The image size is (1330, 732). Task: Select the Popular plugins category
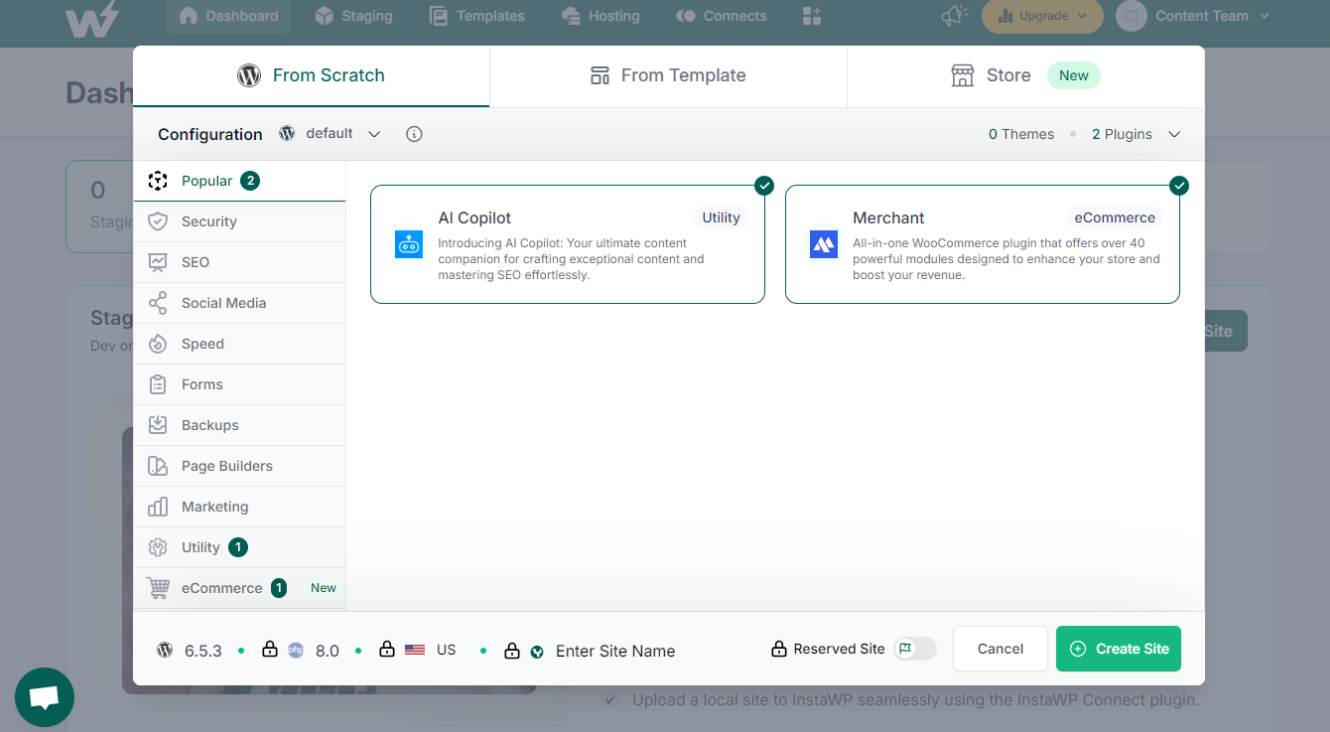[239, 181]
